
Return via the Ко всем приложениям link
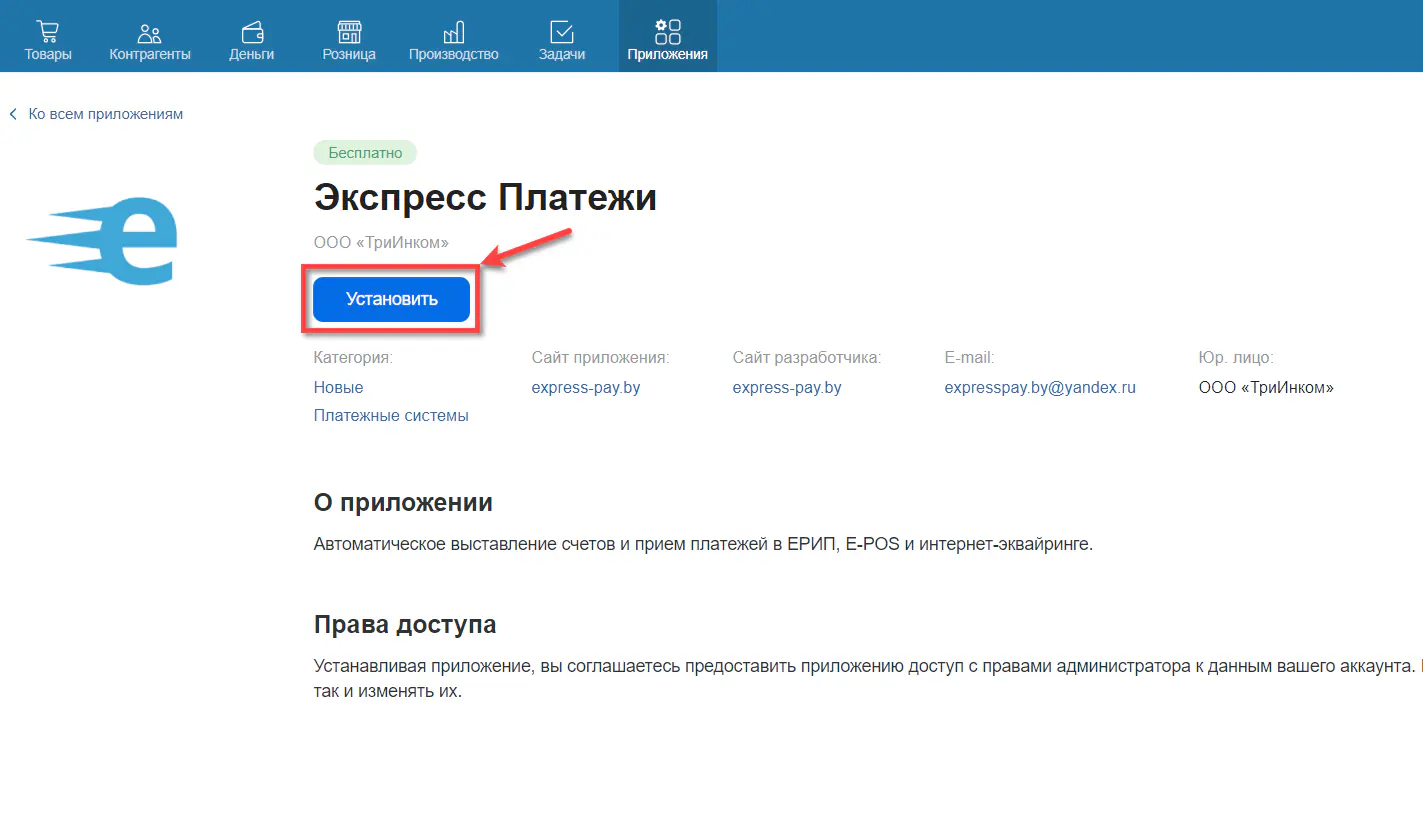click(x=103, y=113)
